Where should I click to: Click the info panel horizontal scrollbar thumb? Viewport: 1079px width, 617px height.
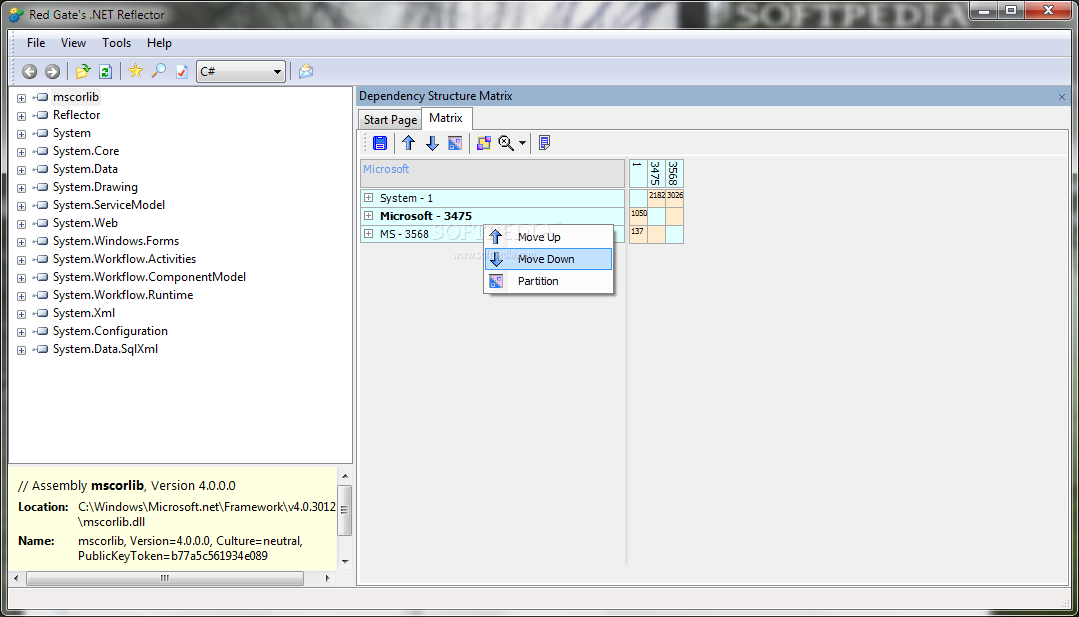(x=164, y=578)
